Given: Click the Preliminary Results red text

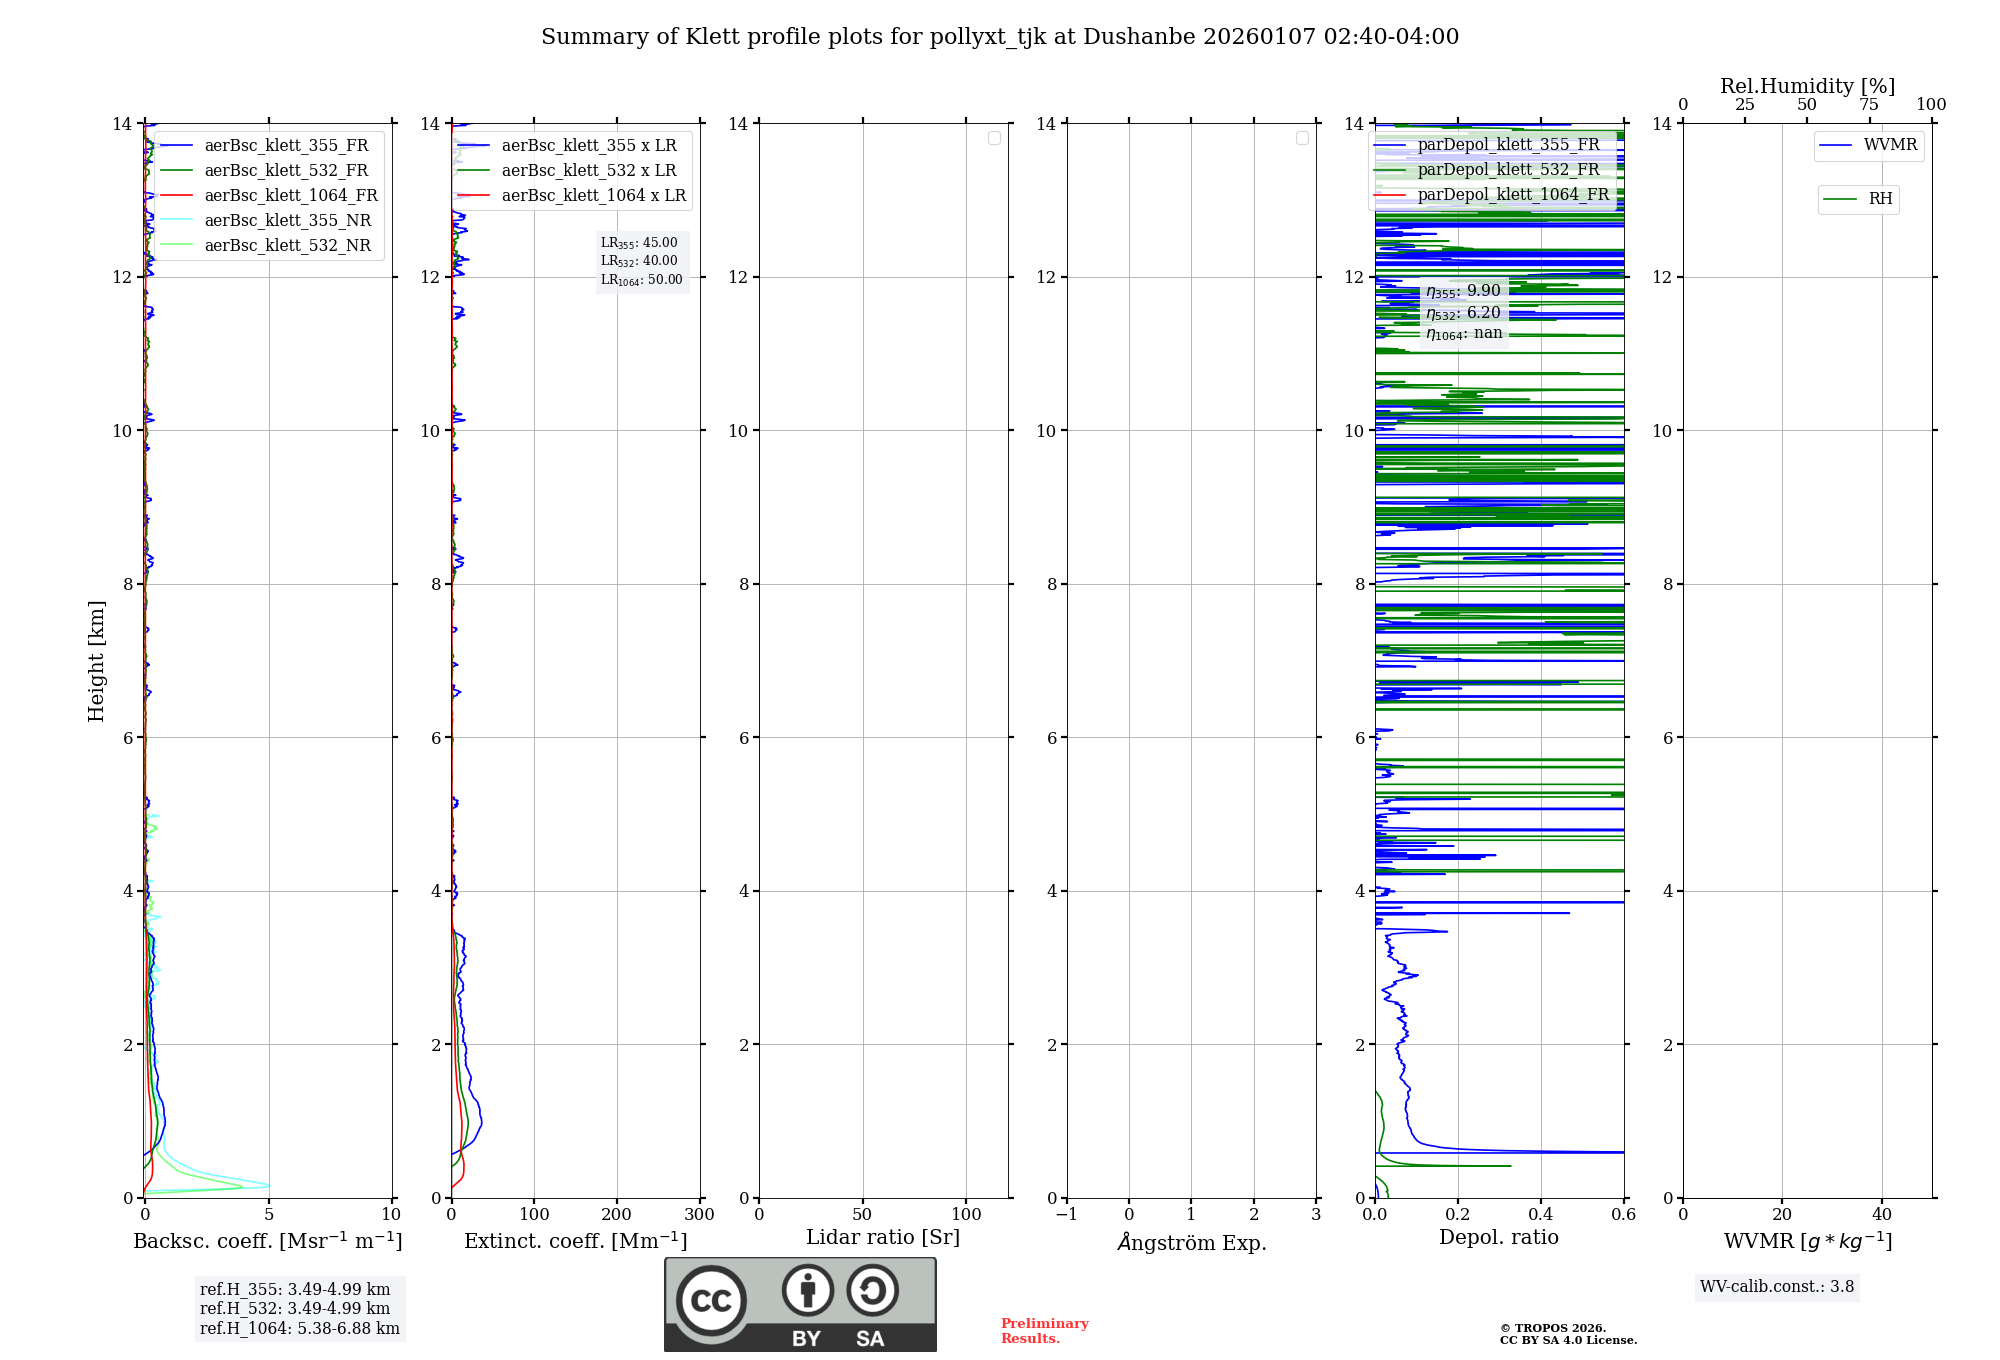Looking at the screenshot, I should tap(1044, 1331).
